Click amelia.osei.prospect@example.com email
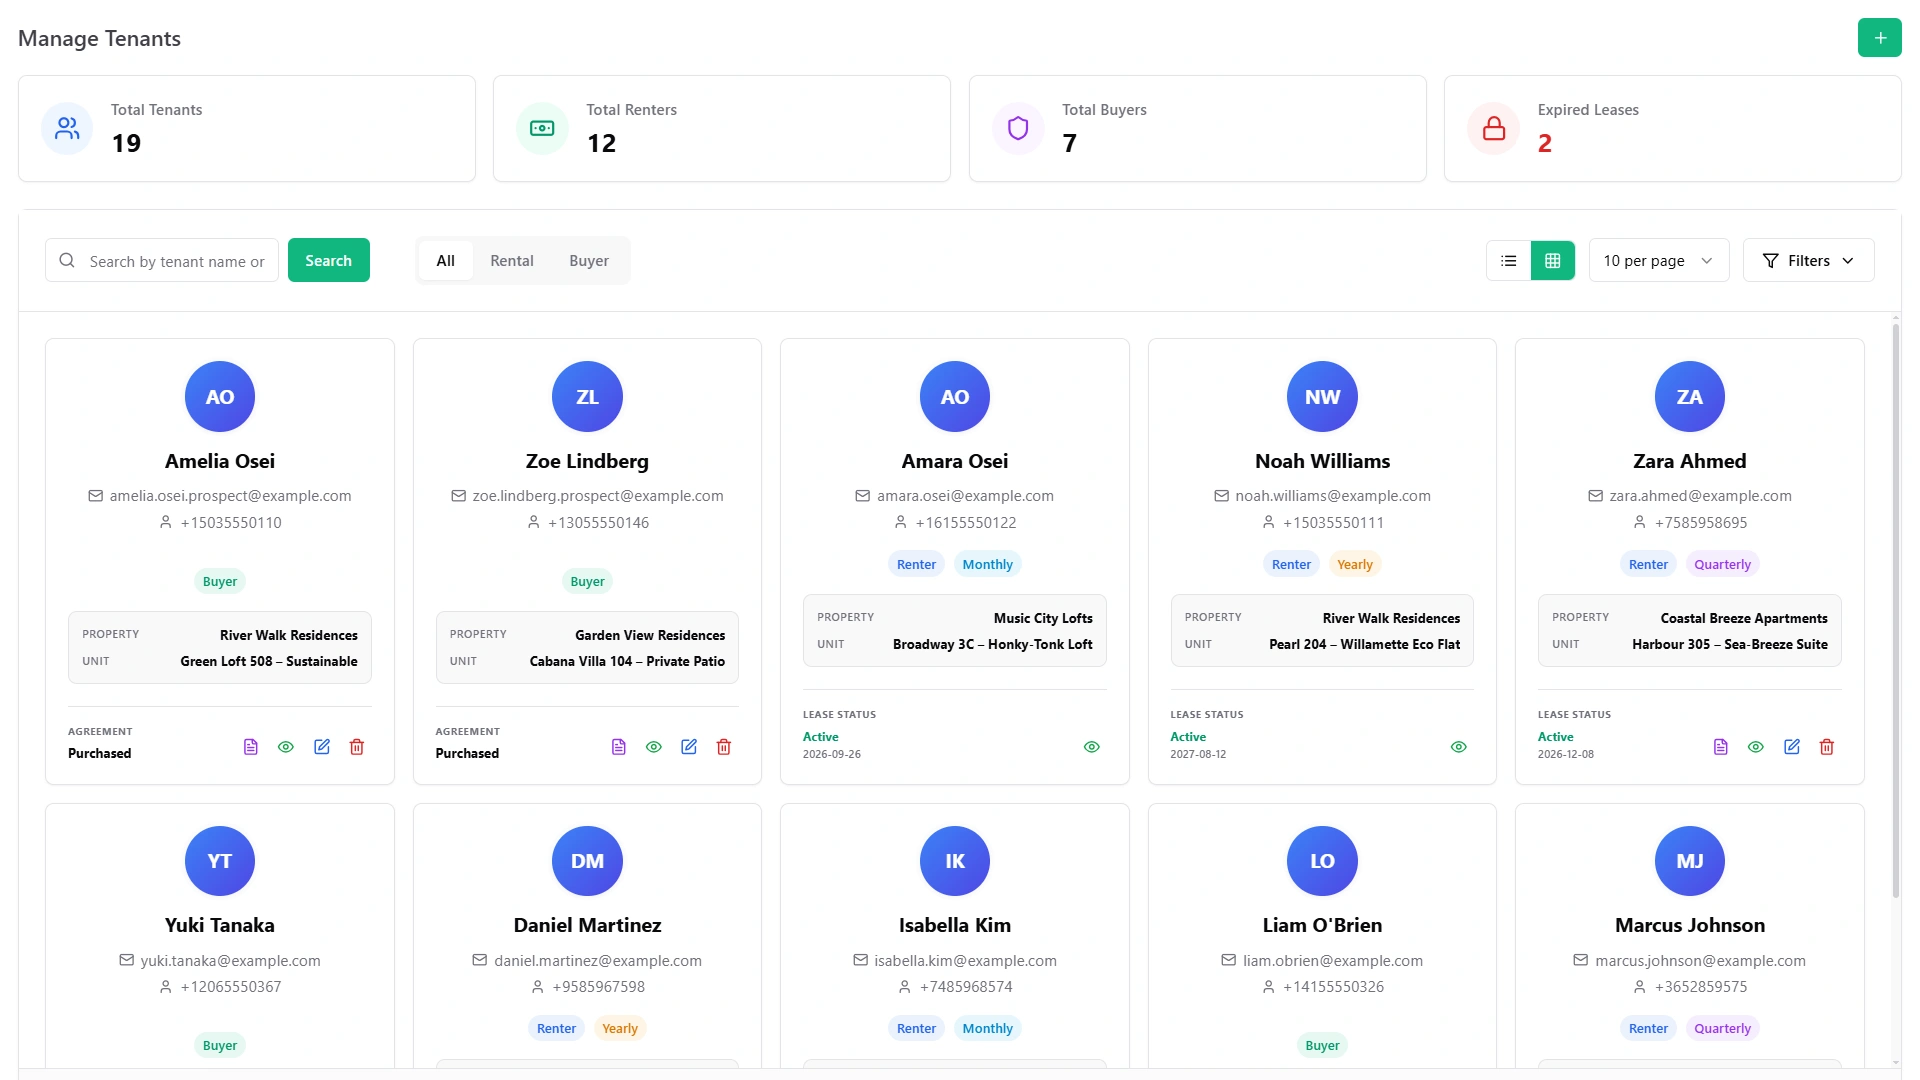The image size is (1920, 1080). click(230, 496)
